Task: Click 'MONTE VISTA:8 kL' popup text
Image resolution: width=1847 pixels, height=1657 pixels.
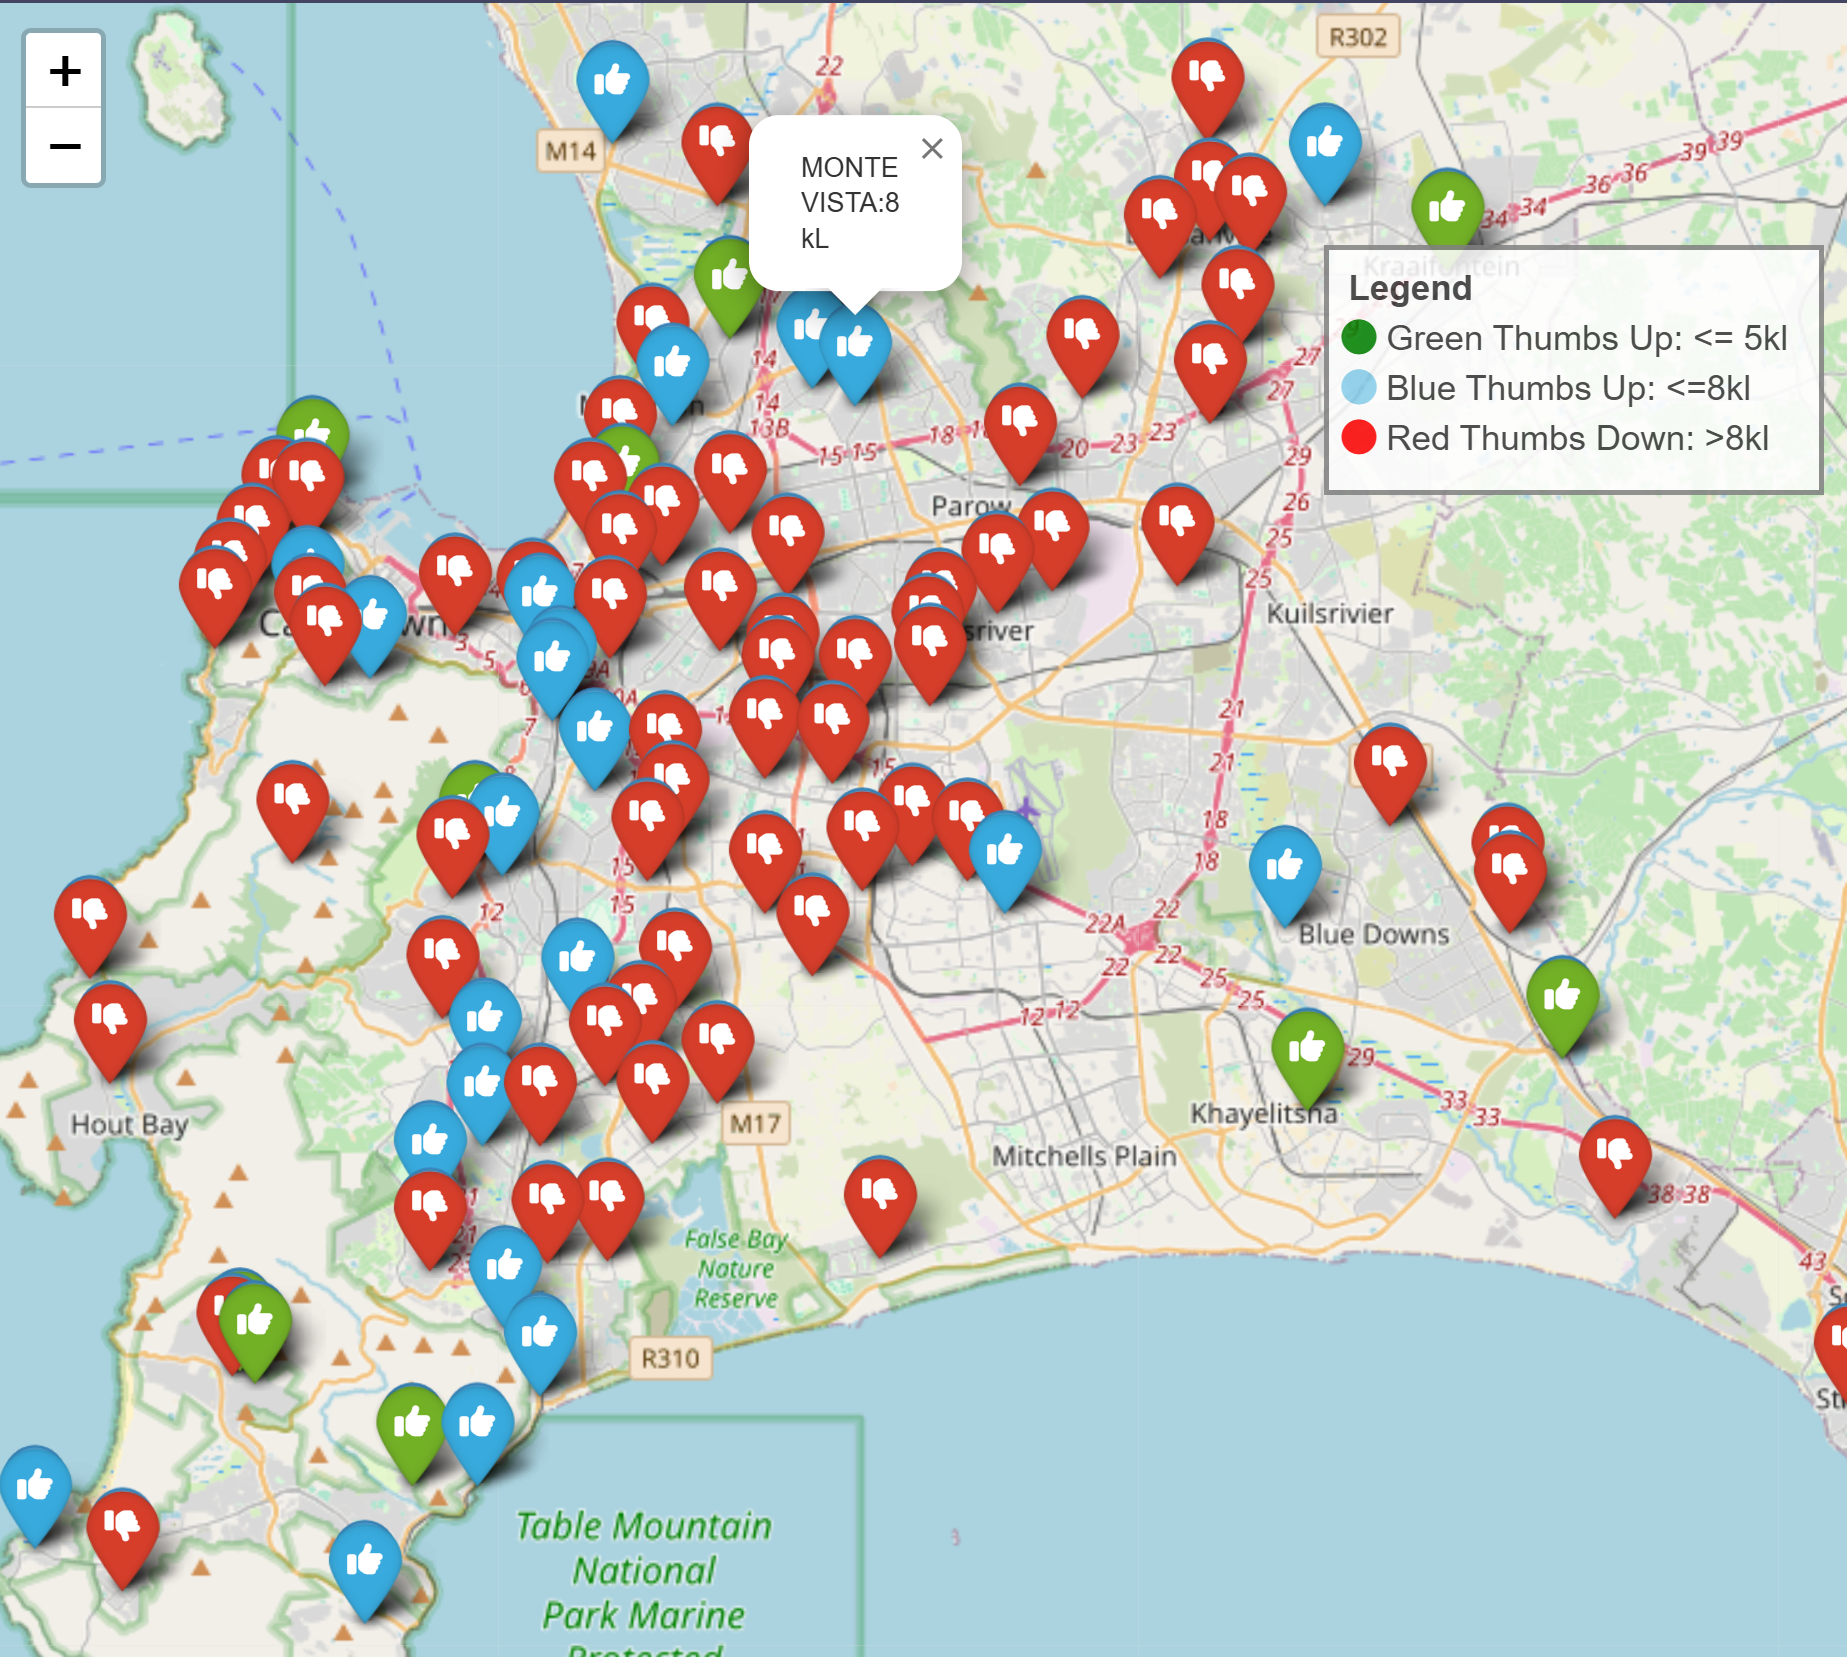Action: point(850,203)
